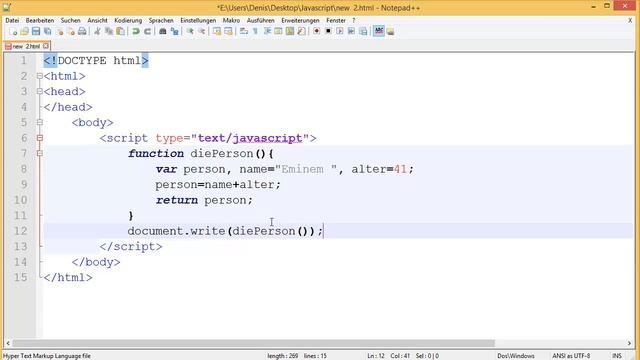
Task: Click the Save All toolbar icon
Action: click(47, 31)
